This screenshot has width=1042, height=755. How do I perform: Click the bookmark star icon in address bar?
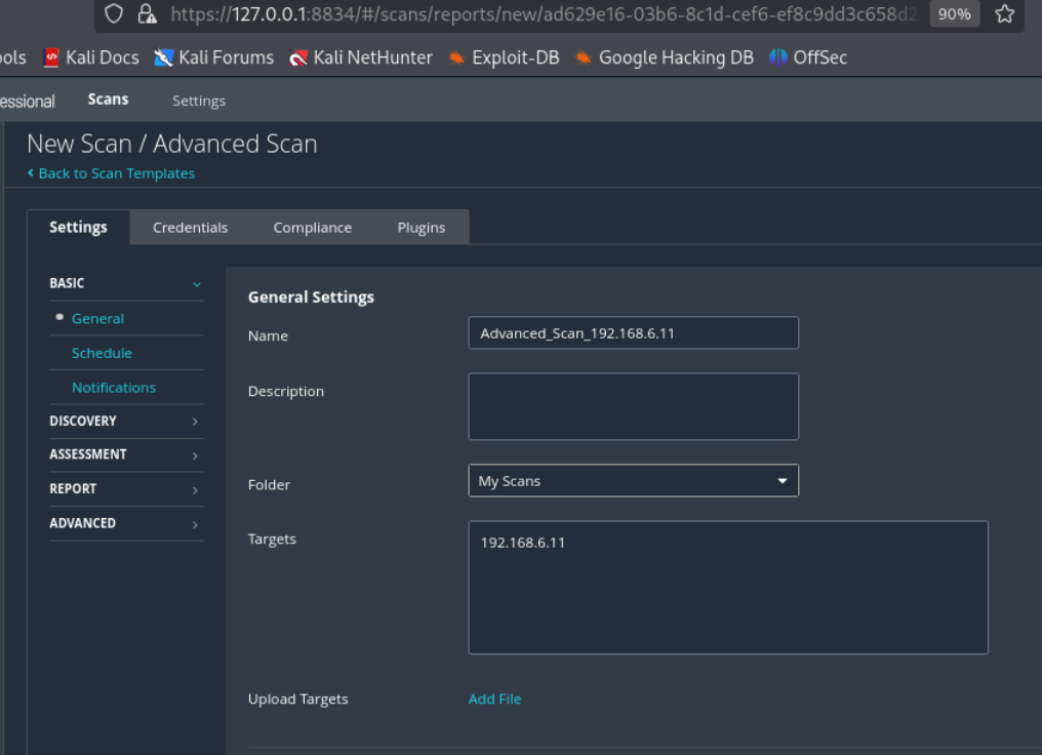tap(1004, 14)
